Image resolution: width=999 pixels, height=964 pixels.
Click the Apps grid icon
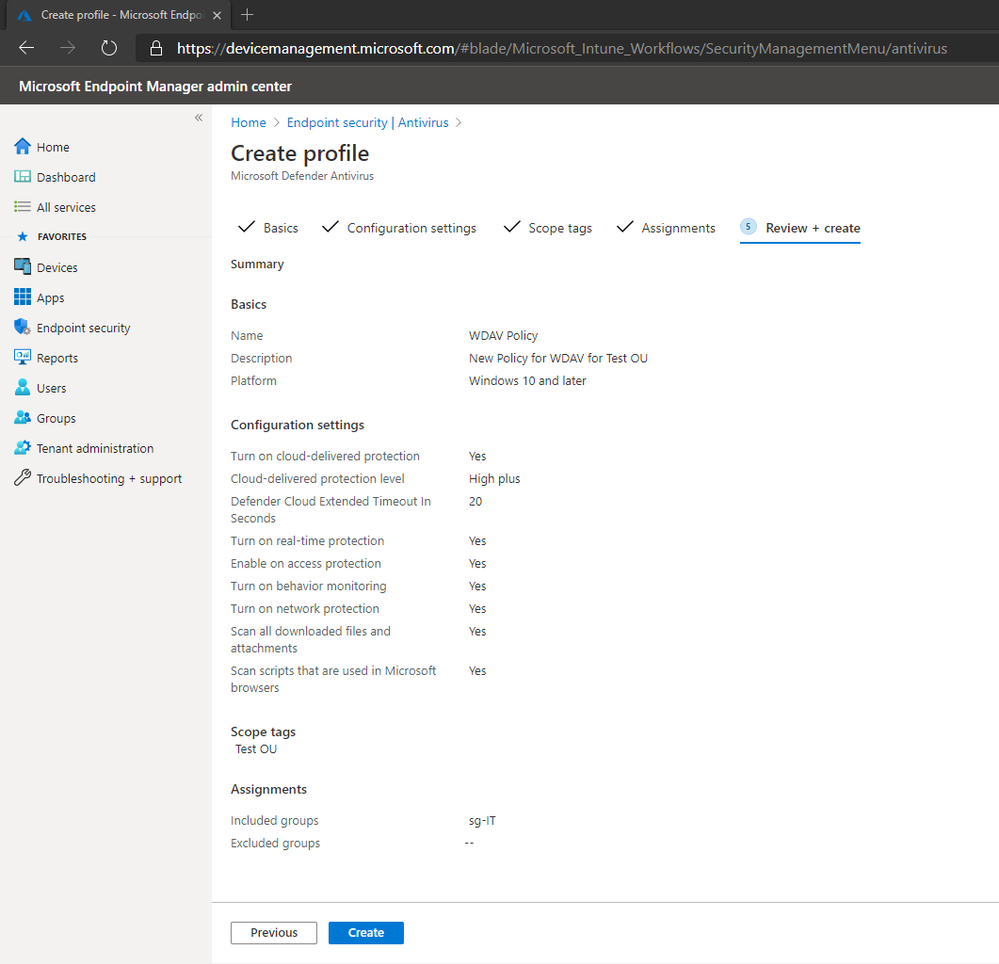click(22, 297)
